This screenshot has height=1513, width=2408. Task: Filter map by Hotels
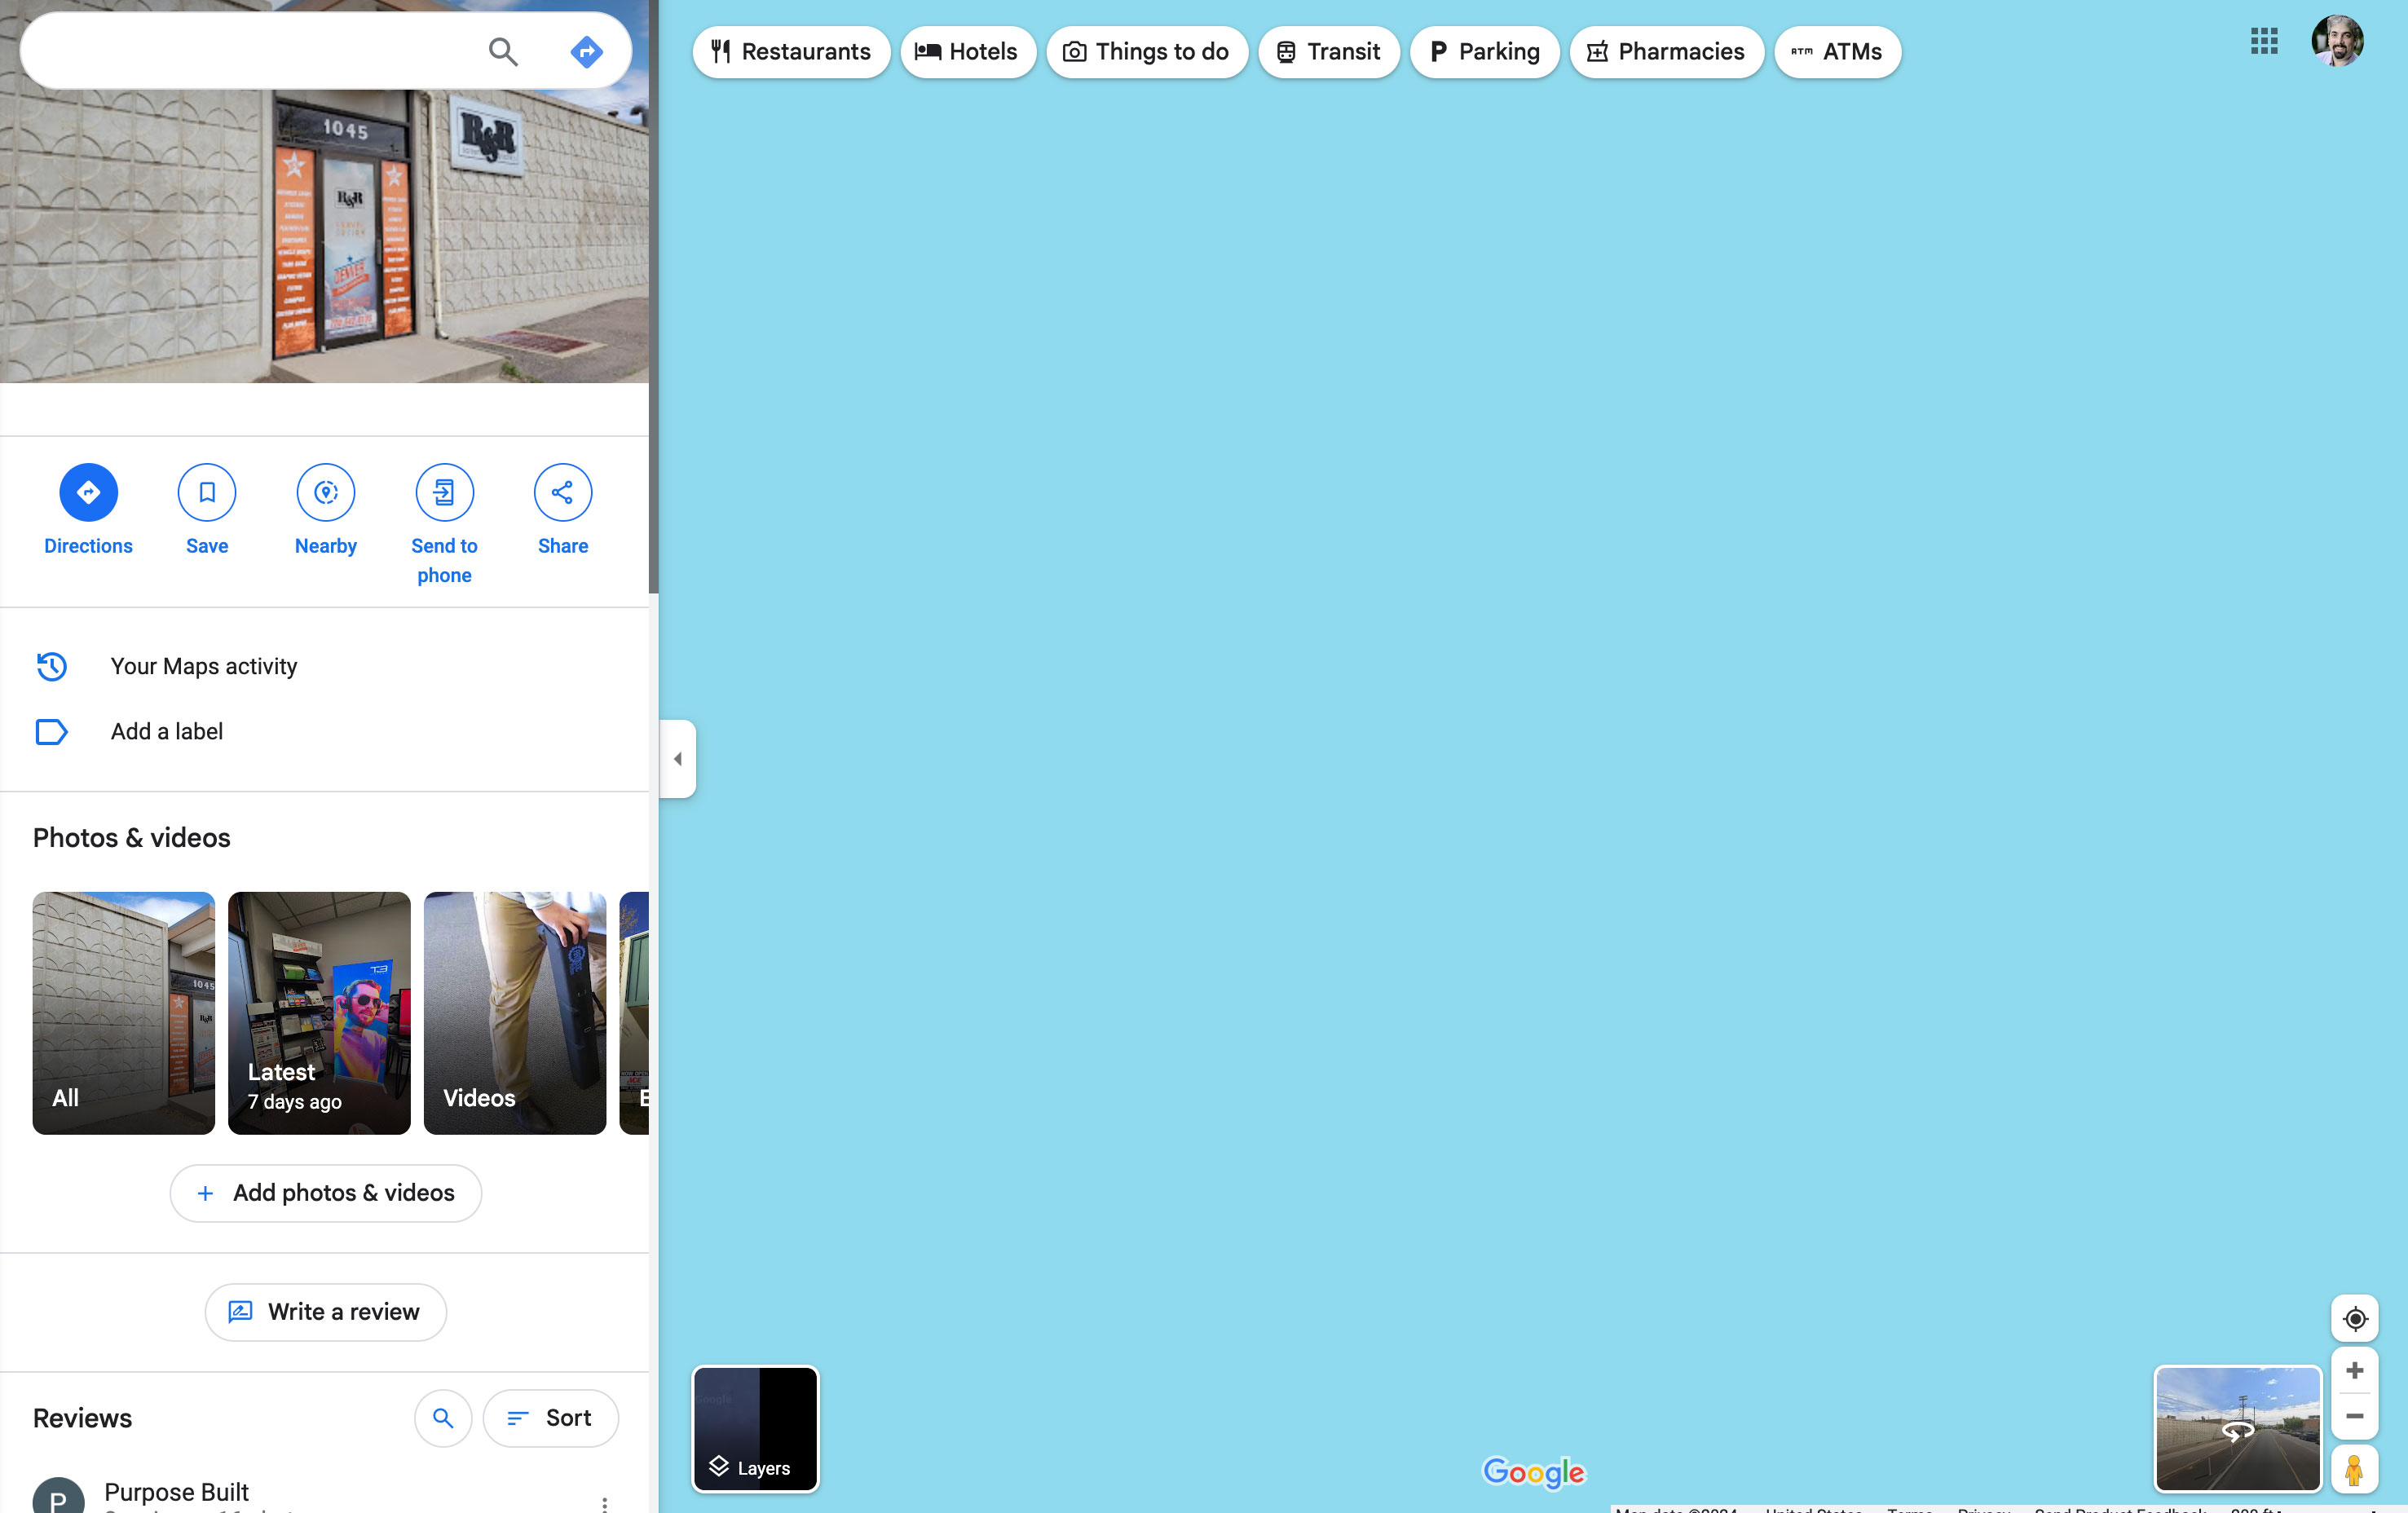968,52
